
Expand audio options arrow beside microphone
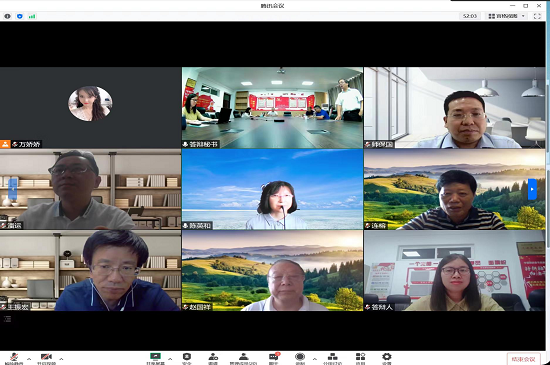[29, 359]
